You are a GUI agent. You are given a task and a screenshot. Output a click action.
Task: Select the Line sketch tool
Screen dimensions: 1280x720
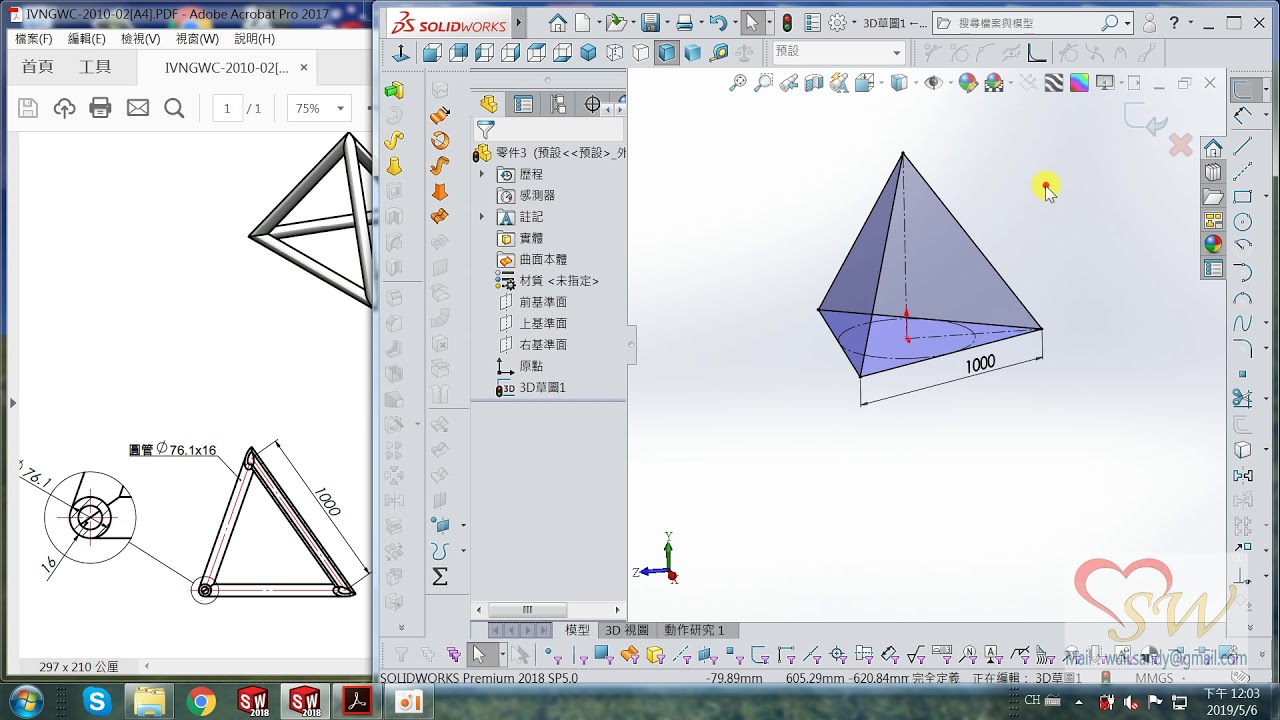tap(1243, 145)
